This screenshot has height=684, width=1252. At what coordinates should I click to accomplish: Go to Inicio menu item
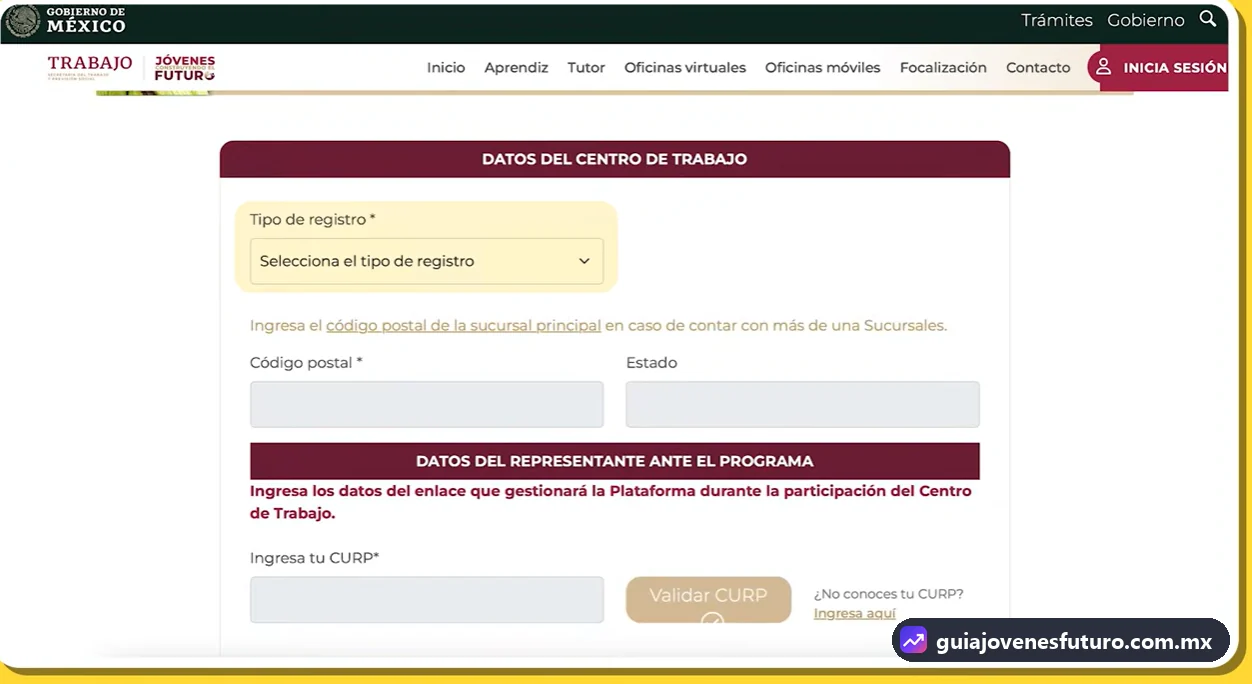tap(446, 68)
